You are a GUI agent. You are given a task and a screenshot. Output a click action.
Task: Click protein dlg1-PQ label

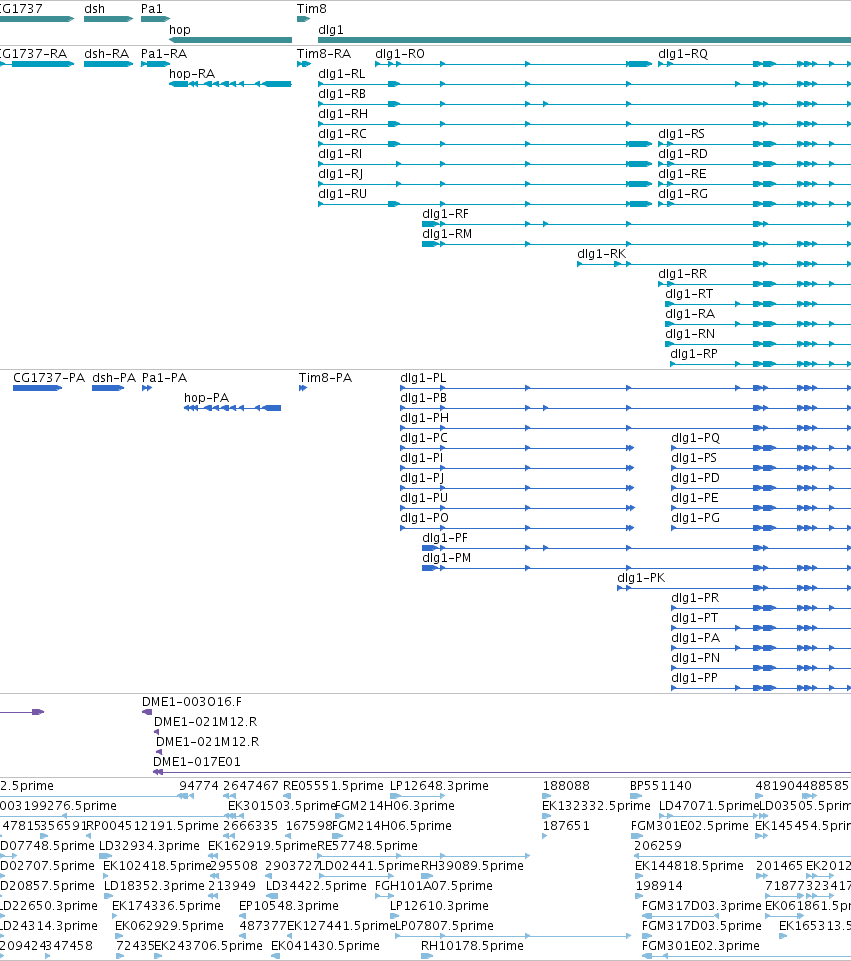(695, 438)
